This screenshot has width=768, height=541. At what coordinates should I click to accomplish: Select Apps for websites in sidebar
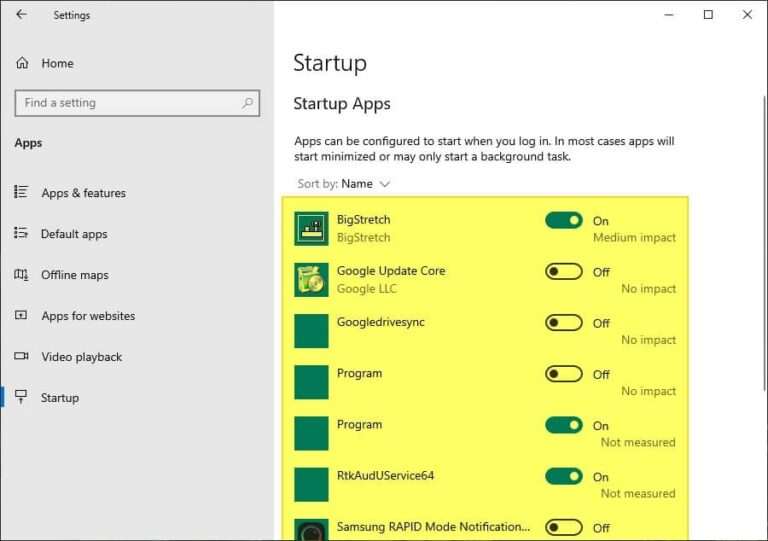pyautogui.click(x=88, y=316)
